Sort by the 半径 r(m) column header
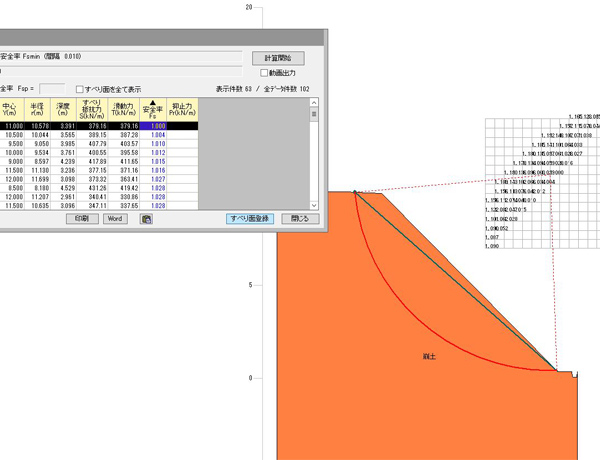This screenshot has width=600, height=460. 36,109
